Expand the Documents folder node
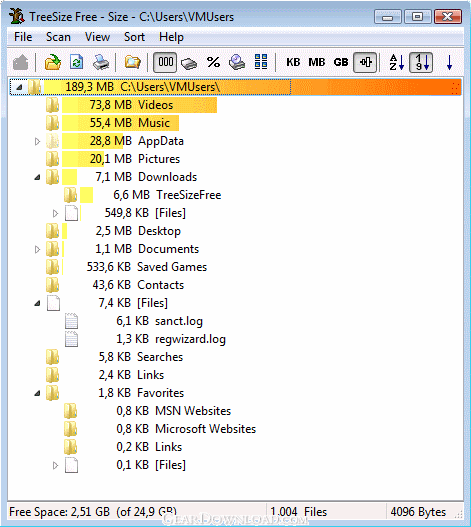The image size is (471, 527). [37, 249]
